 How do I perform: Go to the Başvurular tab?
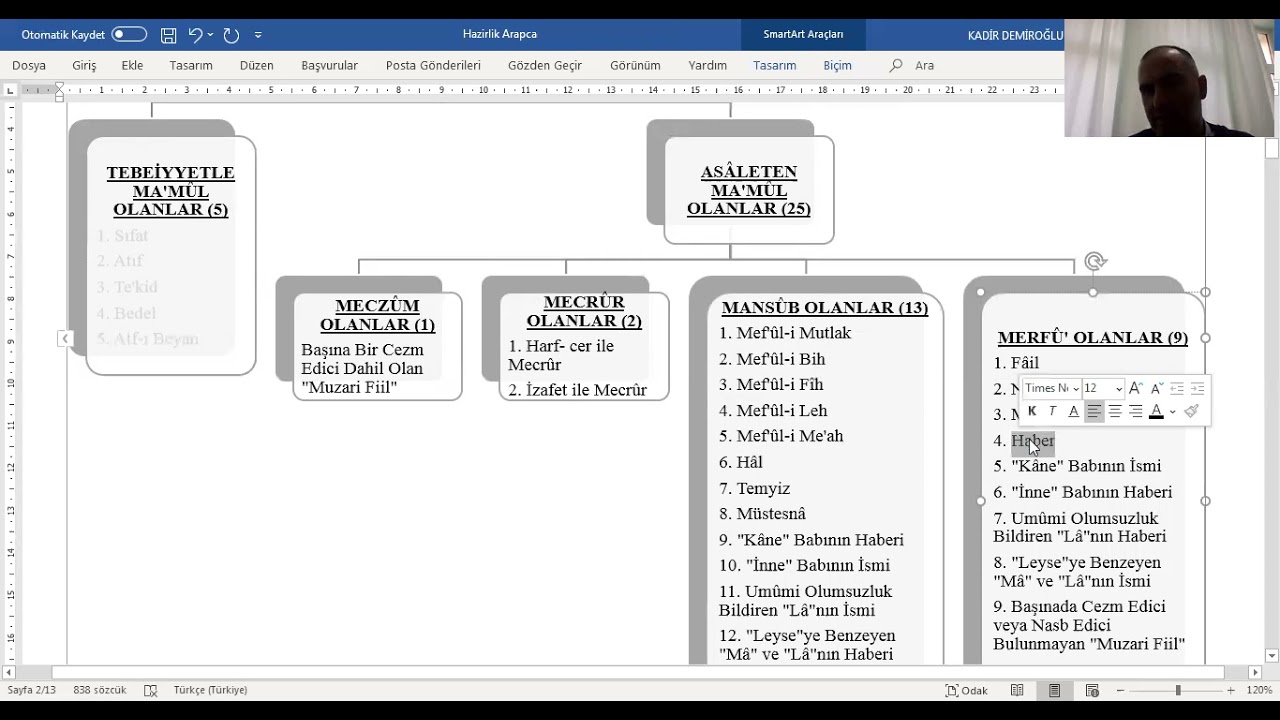click(329, 65)
